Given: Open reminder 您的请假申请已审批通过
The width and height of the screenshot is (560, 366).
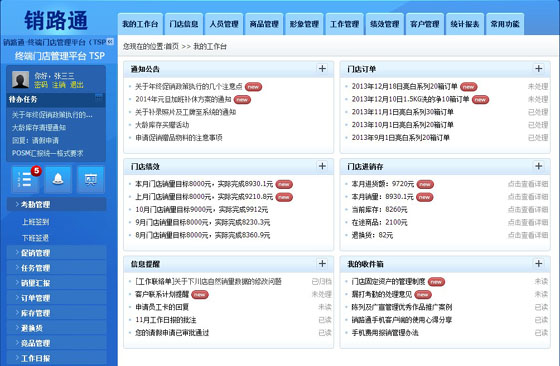Looking at the screenshot, I should pyautogui.click(x=172, y=332).
